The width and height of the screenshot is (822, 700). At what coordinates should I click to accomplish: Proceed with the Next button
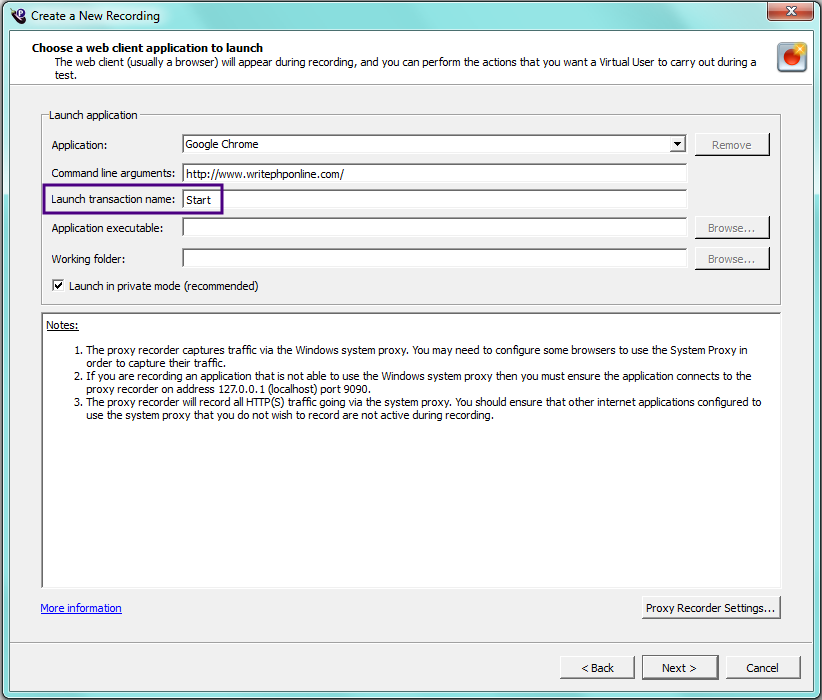click(678, 668)
